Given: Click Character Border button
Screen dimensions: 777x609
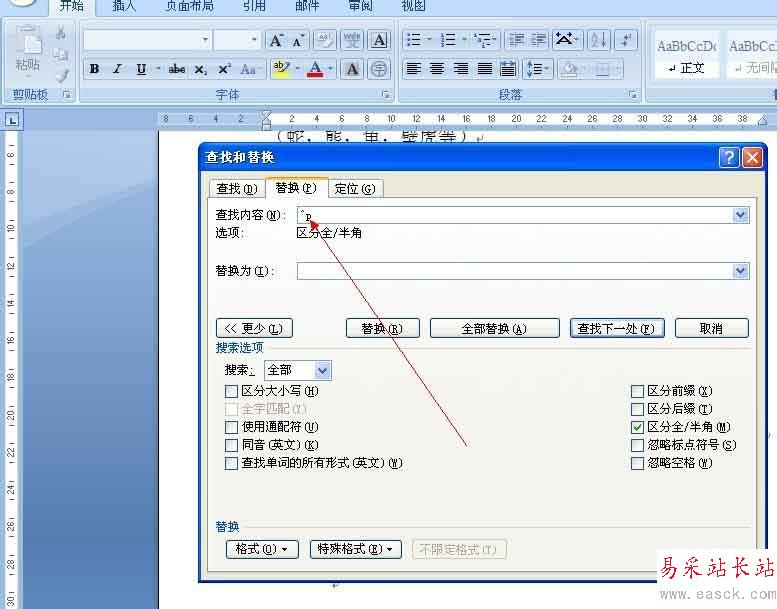Looking at the screenshot, I should point(379,40).
